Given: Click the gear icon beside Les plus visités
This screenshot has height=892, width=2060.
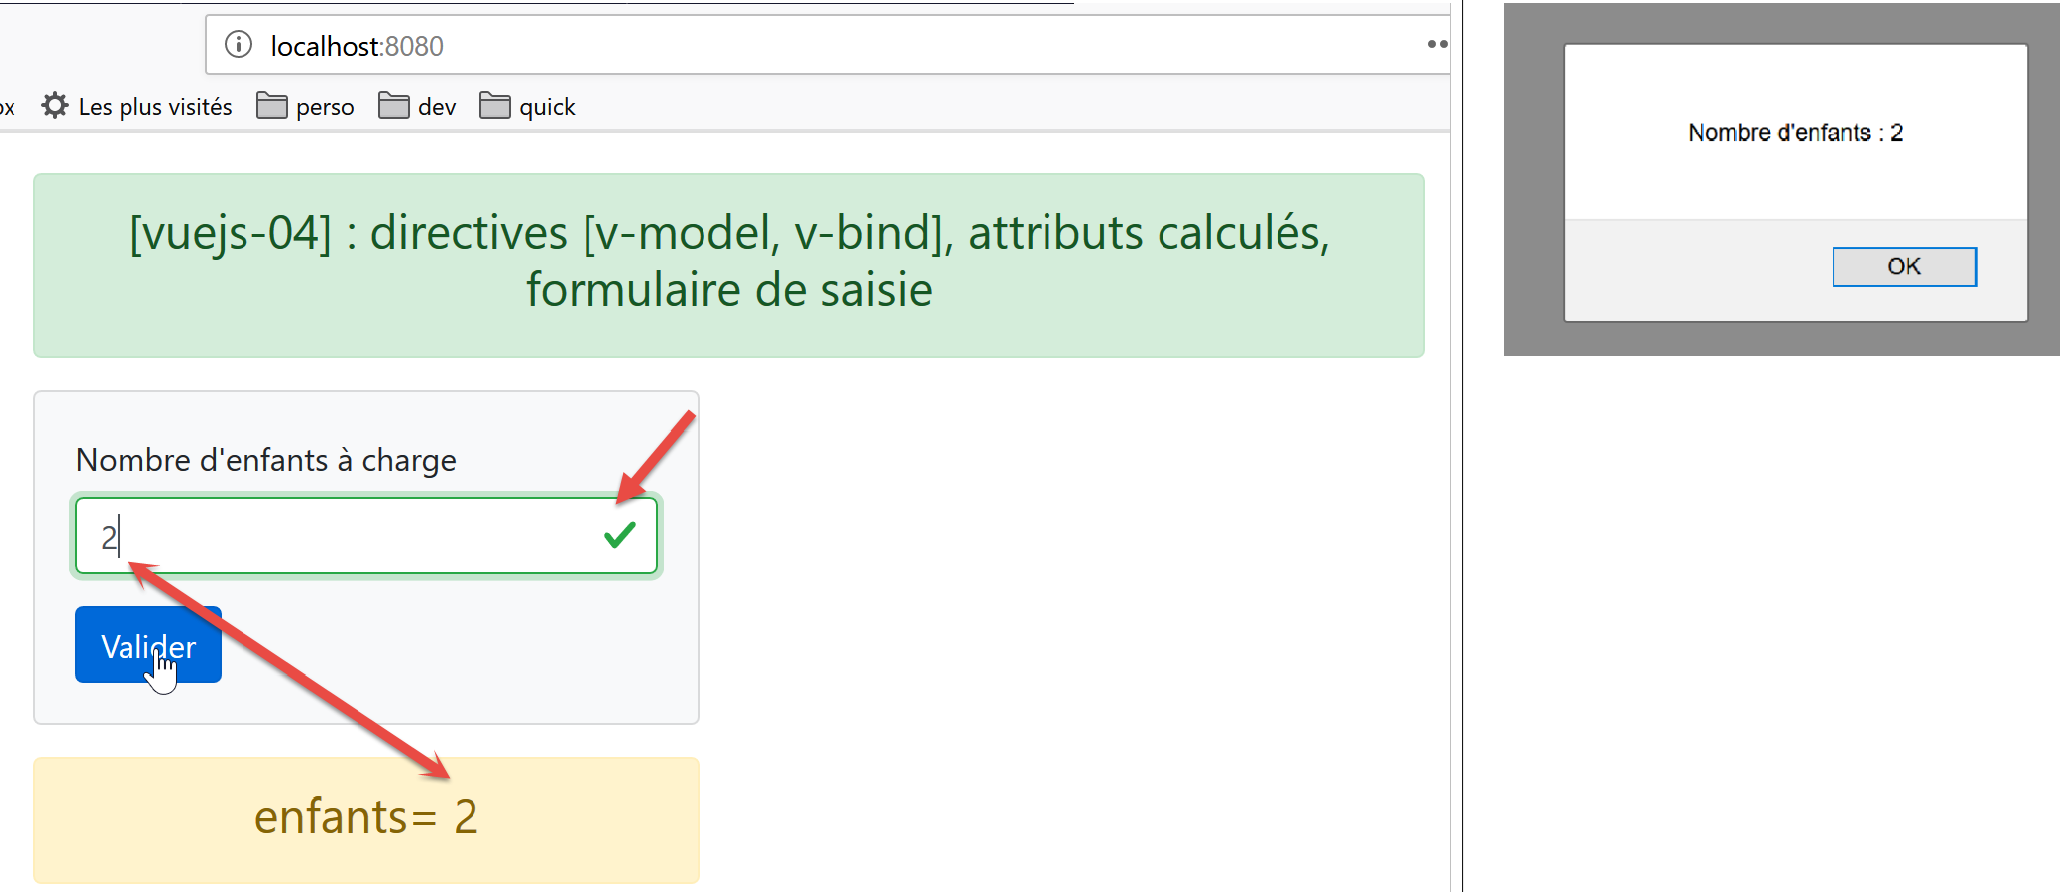Looking at the screenshot, I should coord(55,106).
